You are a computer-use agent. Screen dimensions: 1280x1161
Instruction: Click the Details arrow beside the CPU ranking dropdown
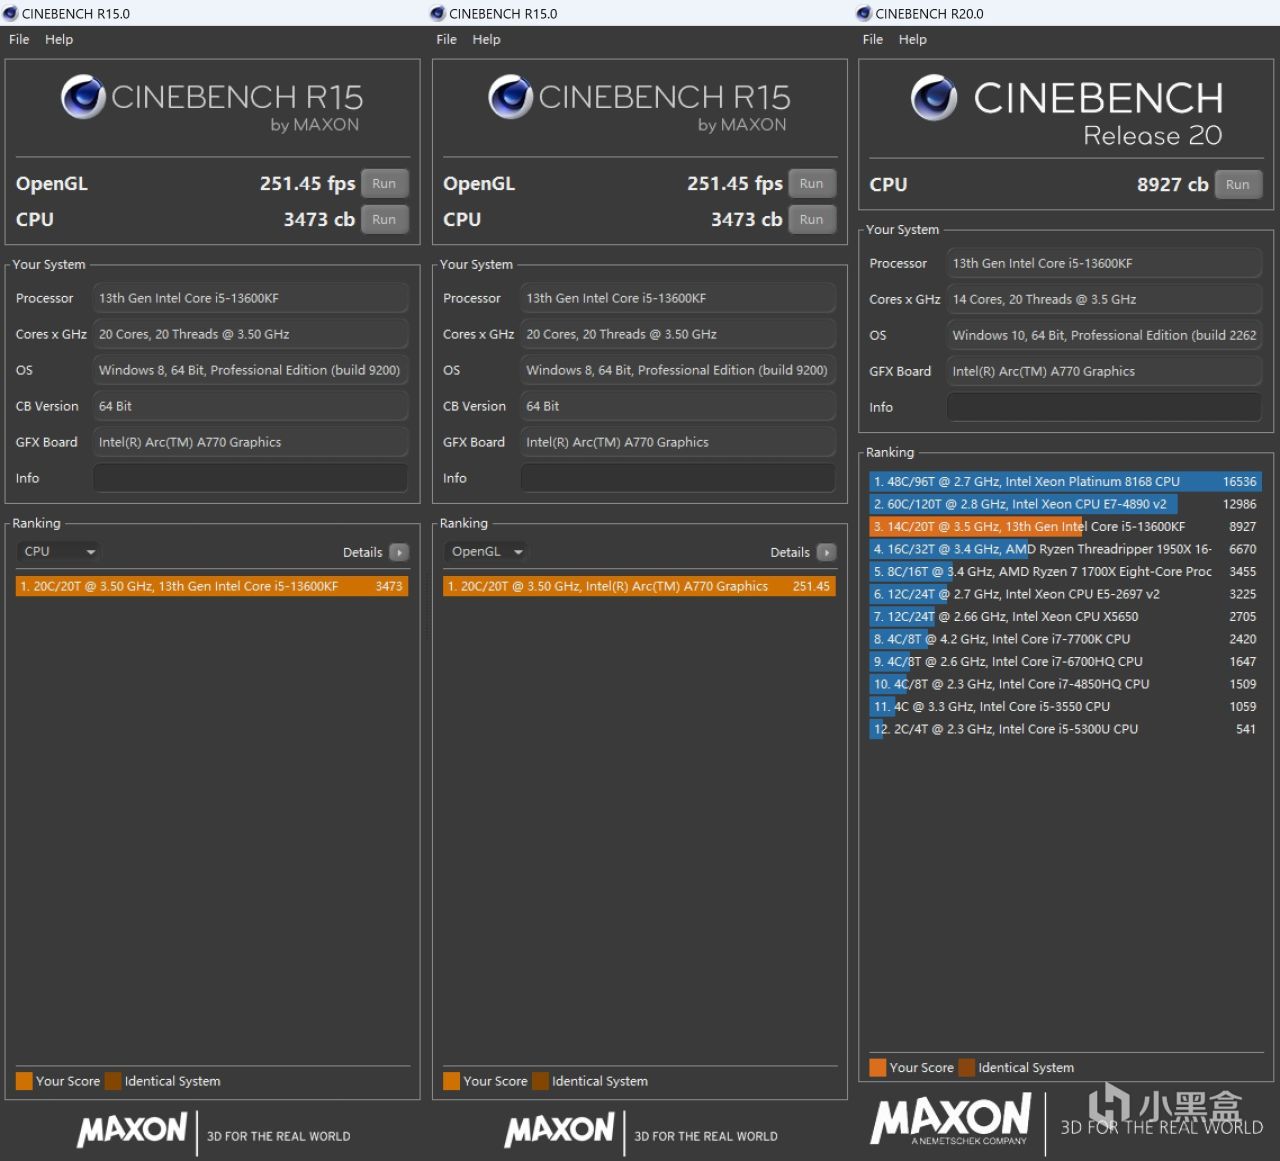[x=399, y=552]
